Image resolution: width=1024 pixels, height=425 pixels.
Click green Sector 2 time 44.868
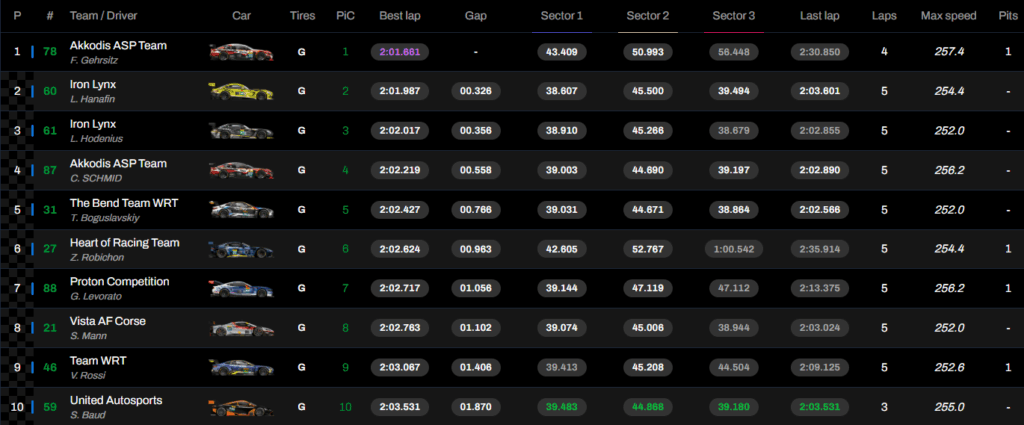coord(648,407)
